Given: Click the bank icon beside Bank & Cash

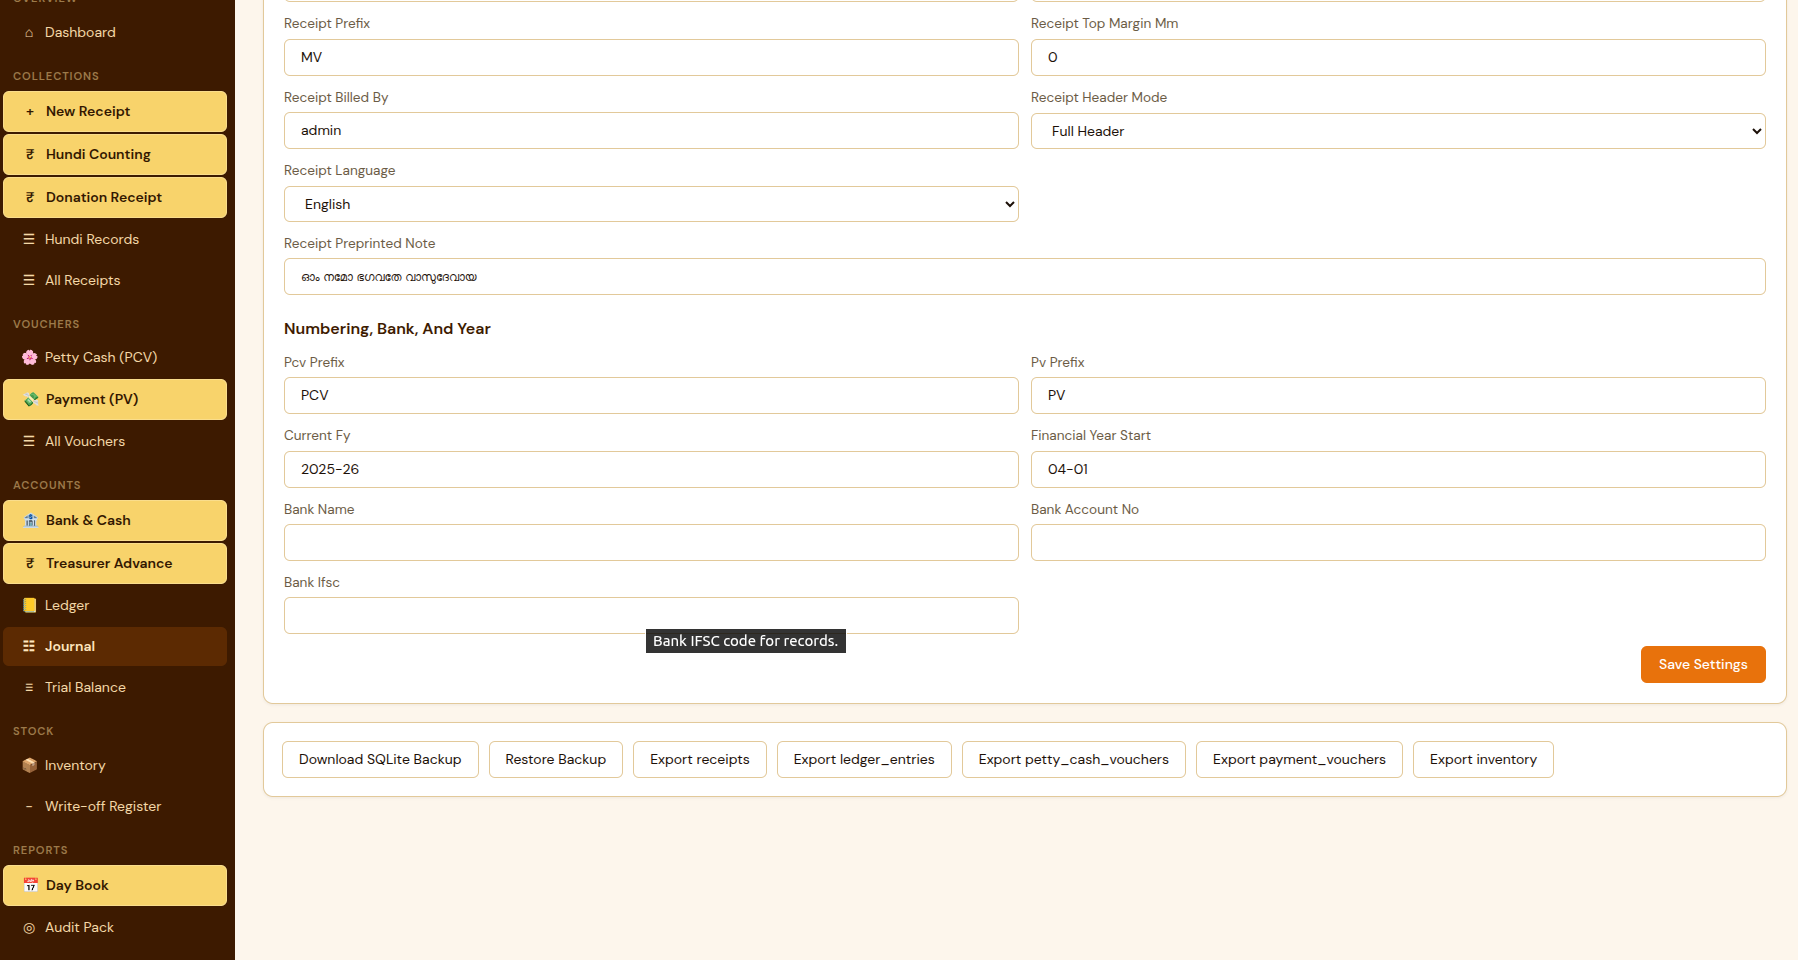Looking at the screenshot, I should (x=31, y=521).
